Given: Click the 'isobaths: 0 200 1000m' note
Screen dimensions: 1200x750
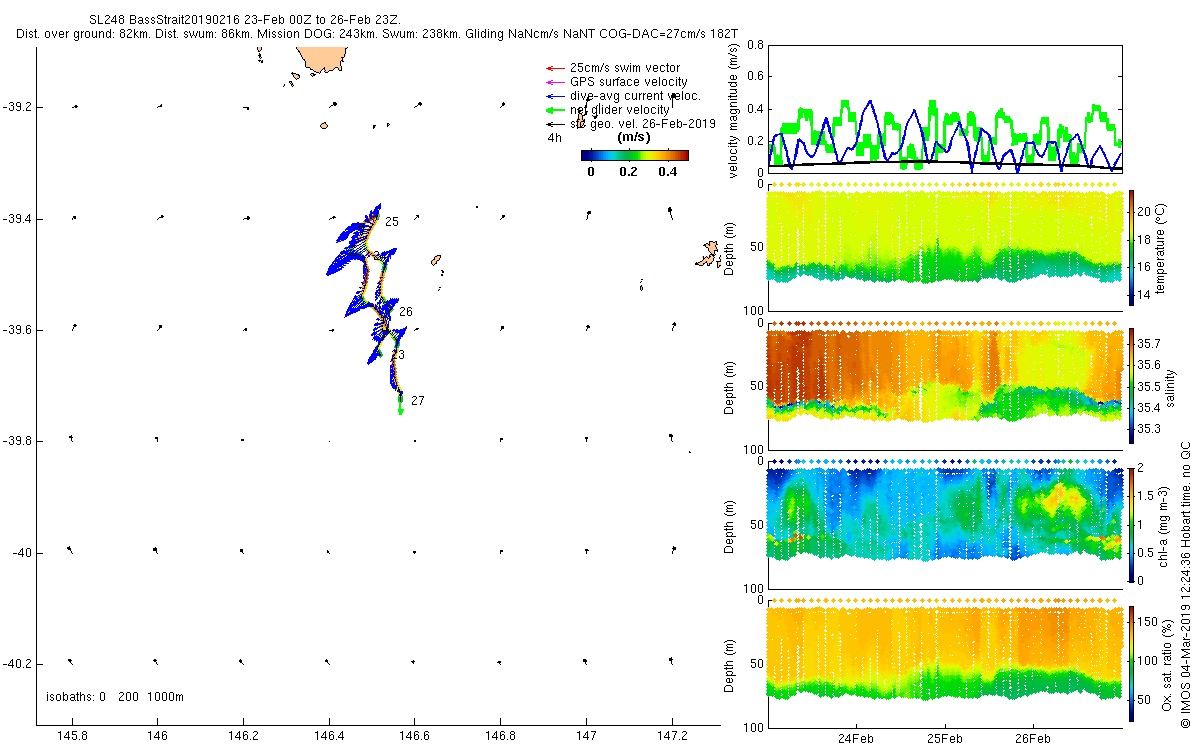Looking at the screenshot, I should 116,697.
